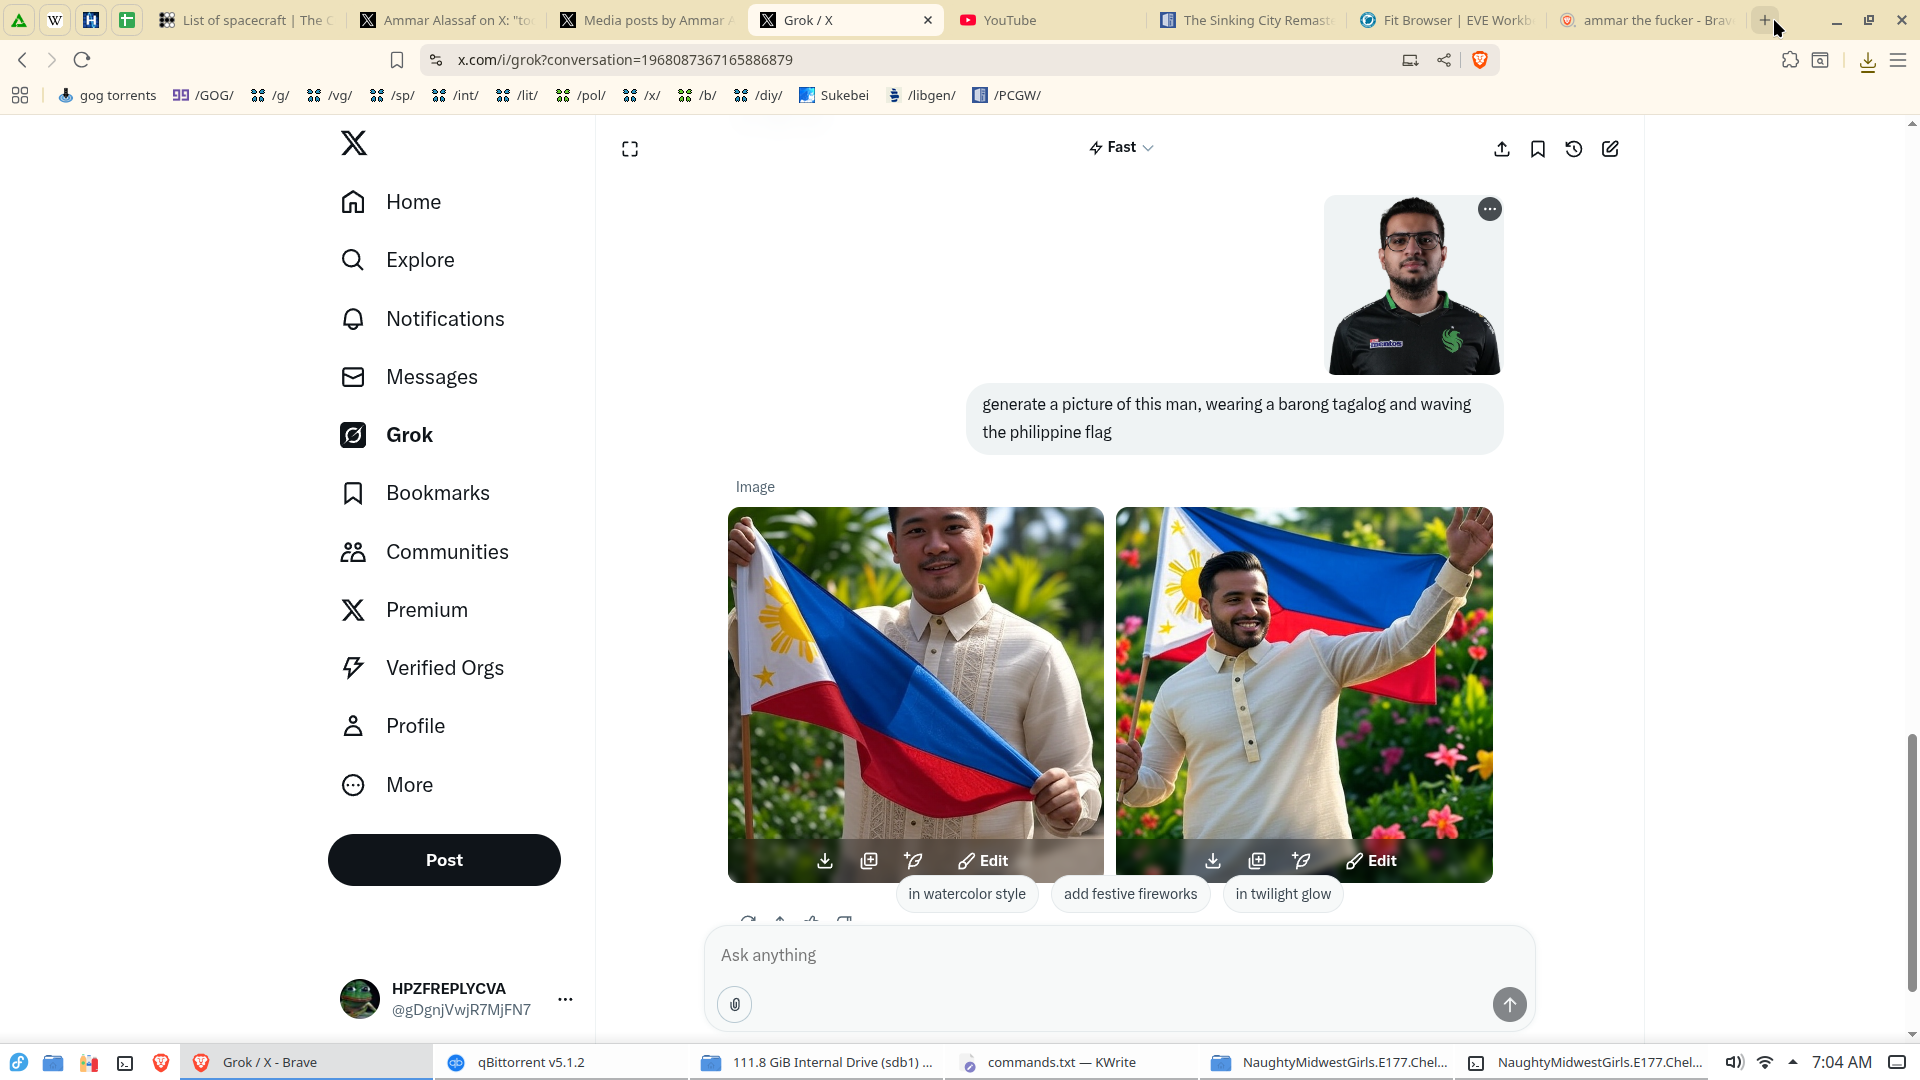This screenshot has height=1080, width=1920.
Task: Select the 'in twilight glow' suggestion
Action: pos(1283,894)
